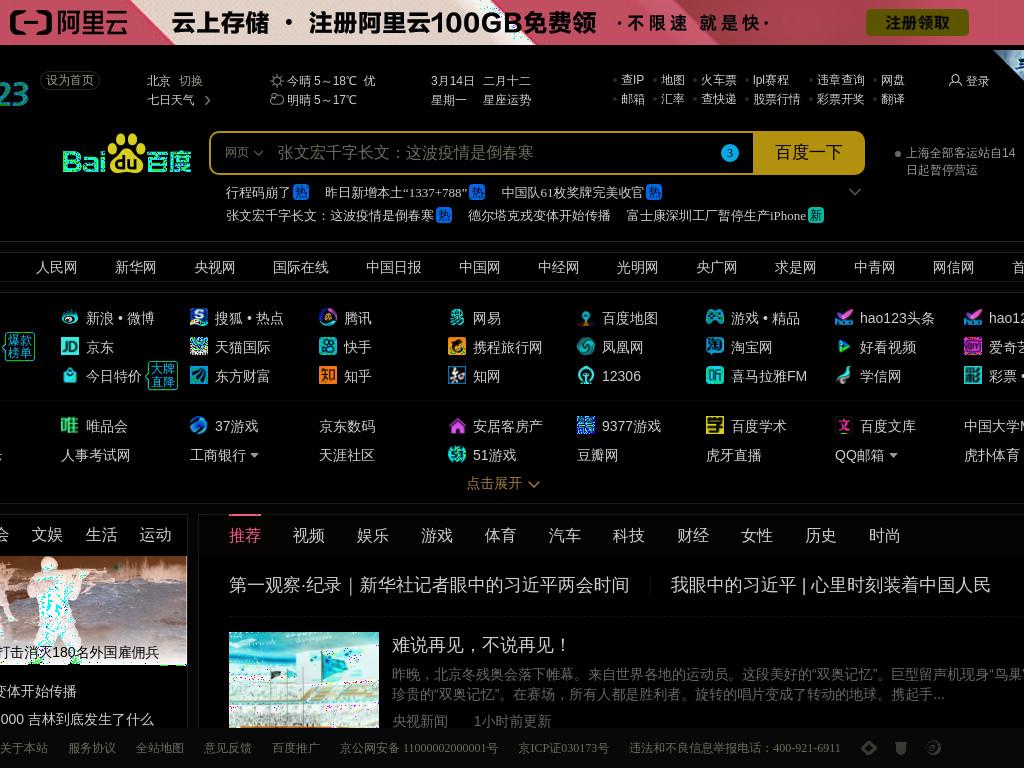Image resolution: width=1024 pixels, height=768 pixels.
Task: Open Tmall International icon
Action: point(199,346)
